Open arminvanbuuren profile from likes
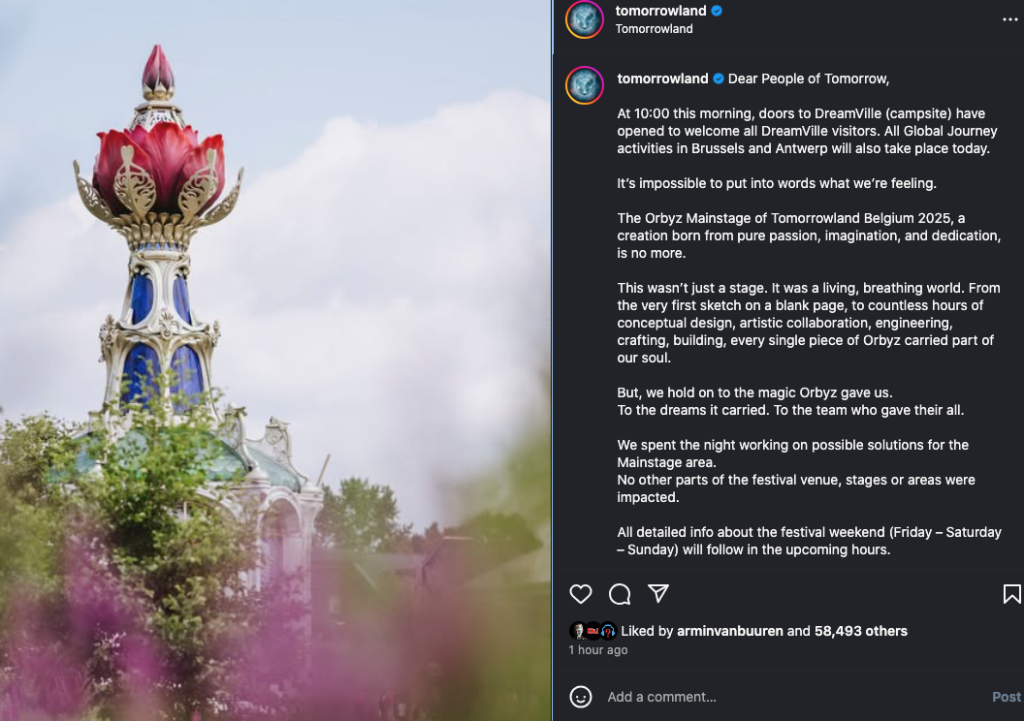 point(729,631)
